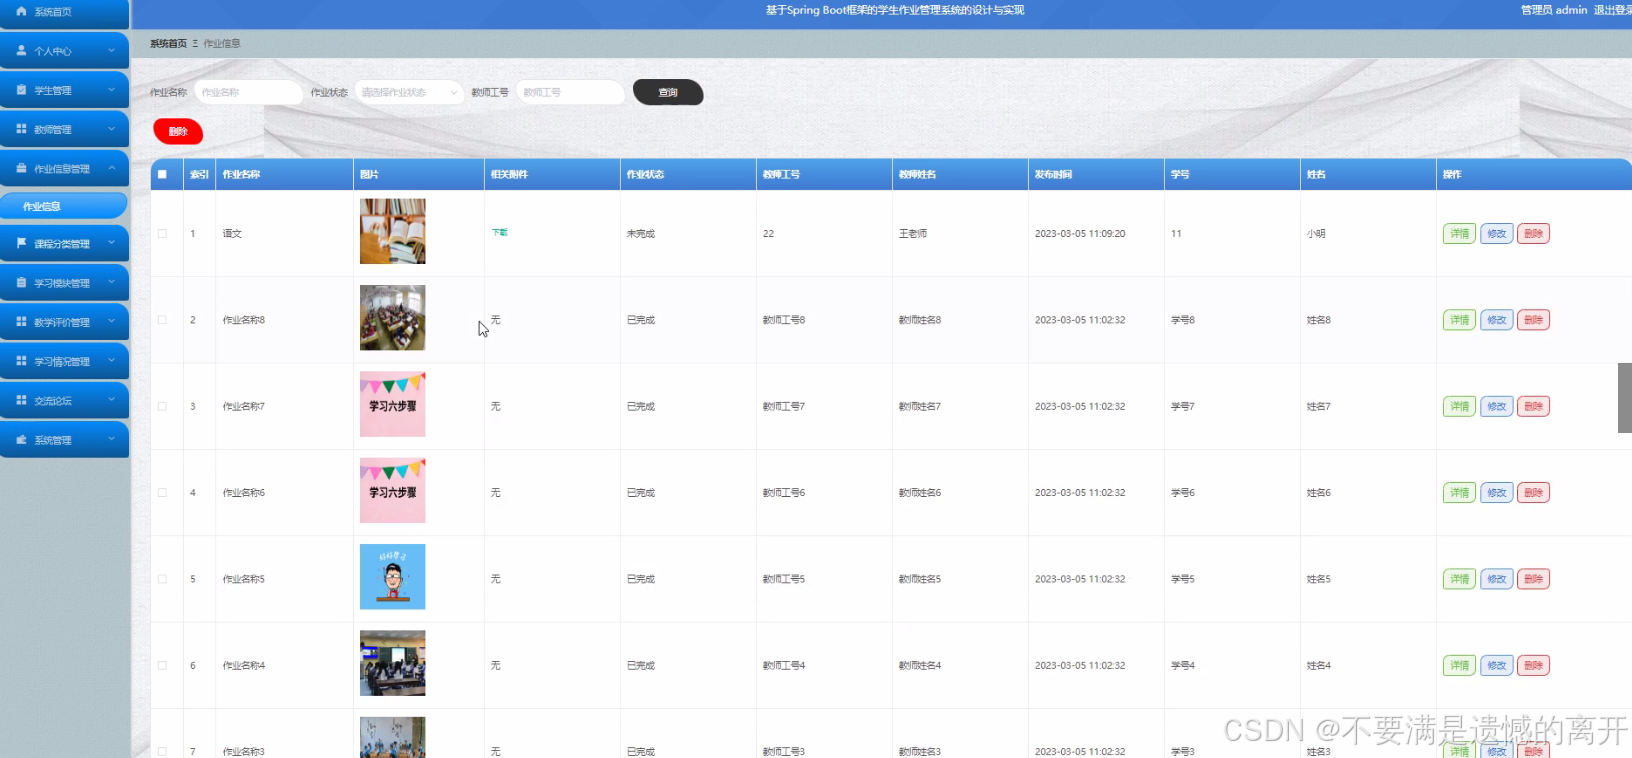Click 修改 for the 作业名称8 row
The image size is (1632, 758).
tap(1497, 320)
